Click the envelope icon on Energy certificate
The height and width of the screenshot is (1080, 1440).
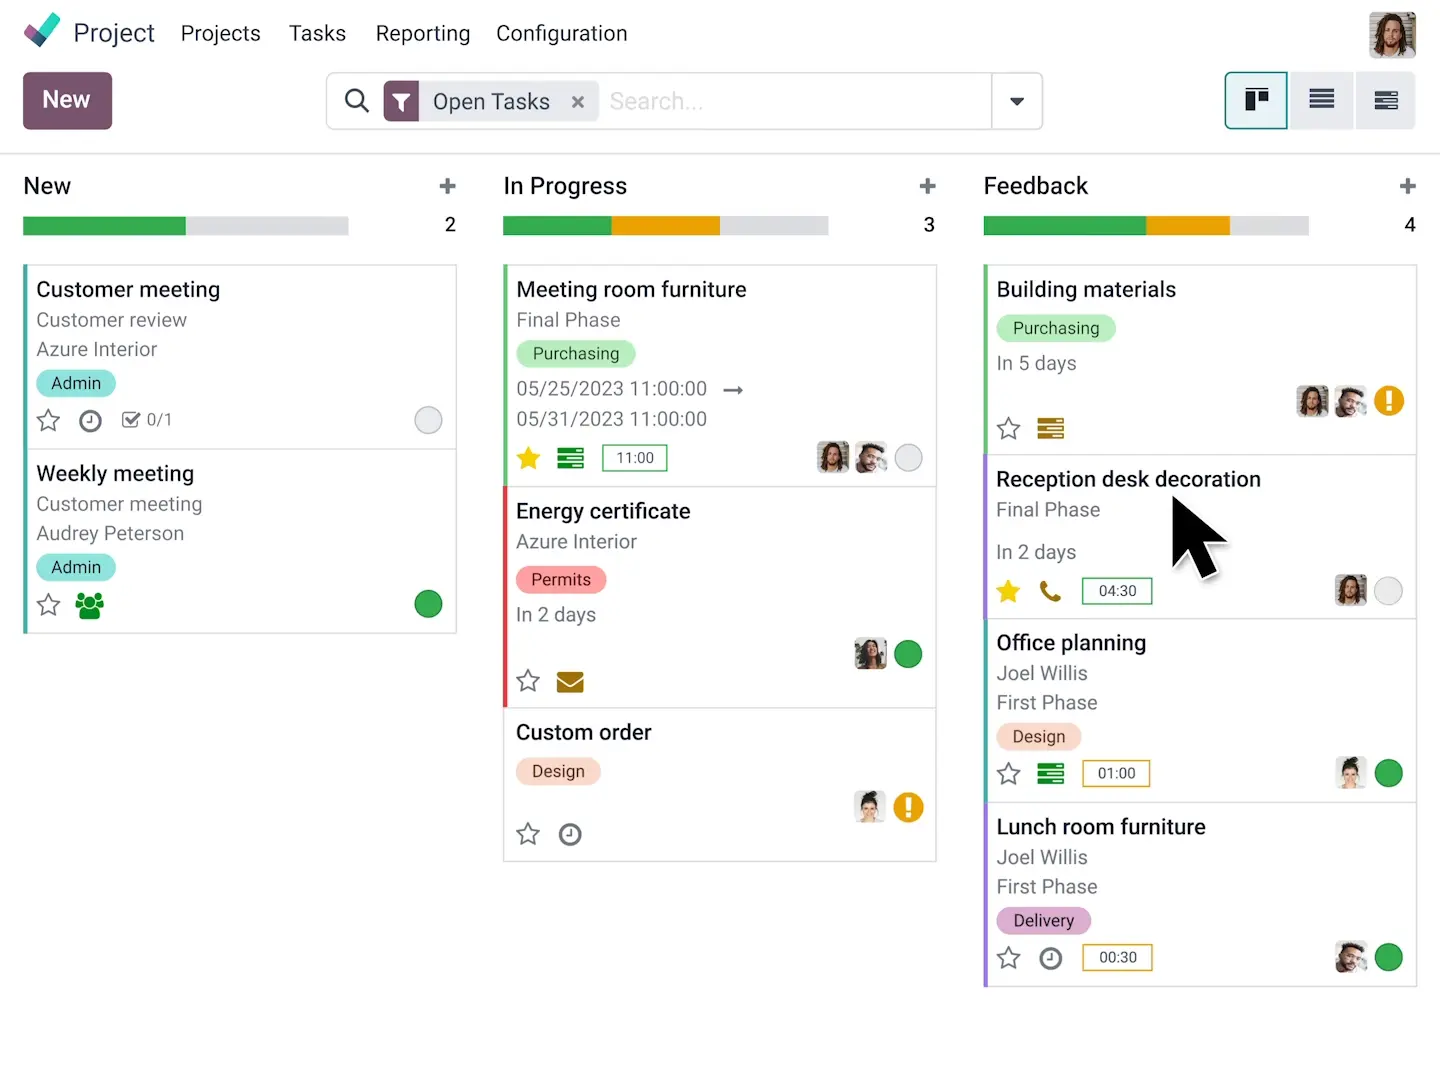570,682
